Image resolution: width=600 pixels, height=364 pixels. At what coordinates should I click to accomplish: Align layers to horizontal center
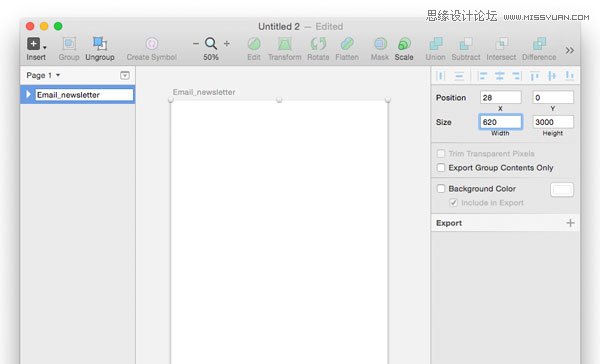499,76
